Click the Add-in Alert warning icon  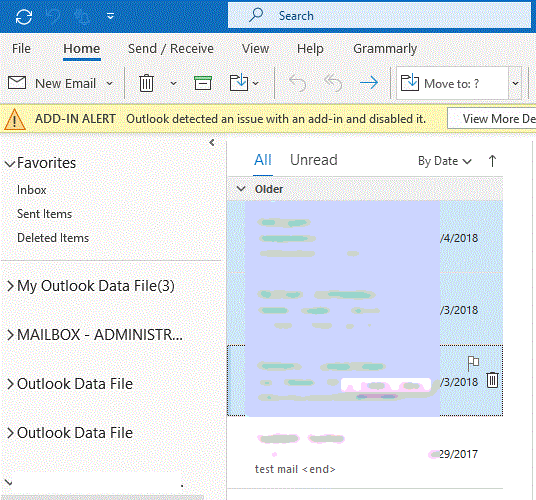coord(14,119)
